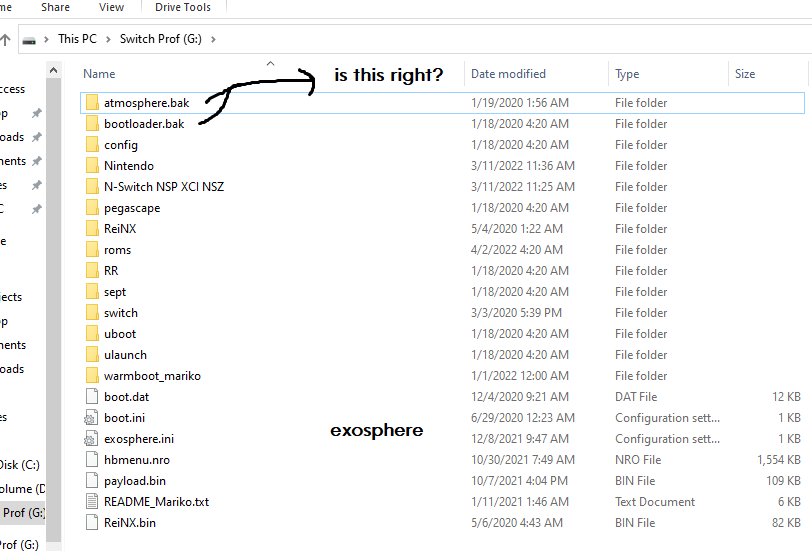
Task: Select the hbmenu.nro file name
Action: (137, 460)
